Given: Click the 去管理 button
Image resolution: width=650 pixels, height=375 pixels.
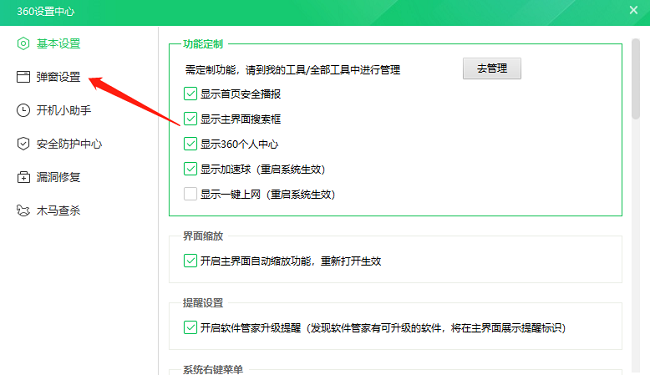Looking at the screenshot, I should (492, 68).
